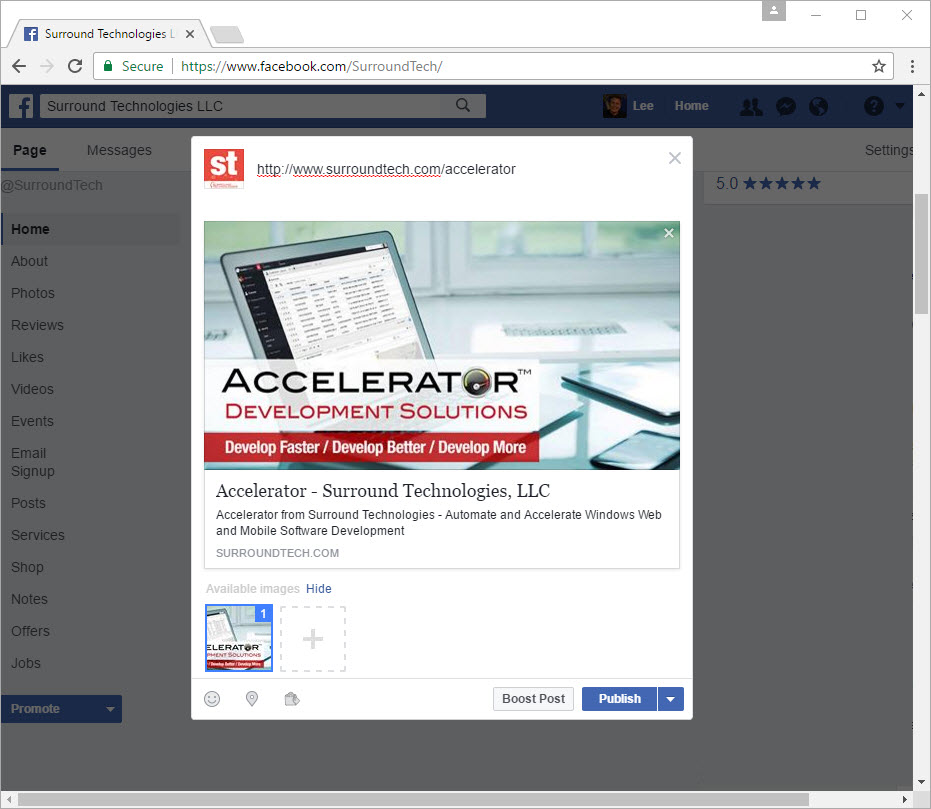Viewport: 931px width, 809px height.
Task: Click the scroll right arrow at bottom
Action: [904, 800]
